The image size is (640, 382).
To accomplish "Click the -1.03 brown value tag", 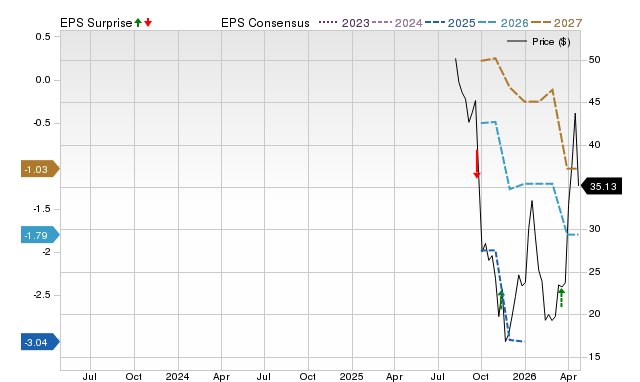I will click(40, 169).
